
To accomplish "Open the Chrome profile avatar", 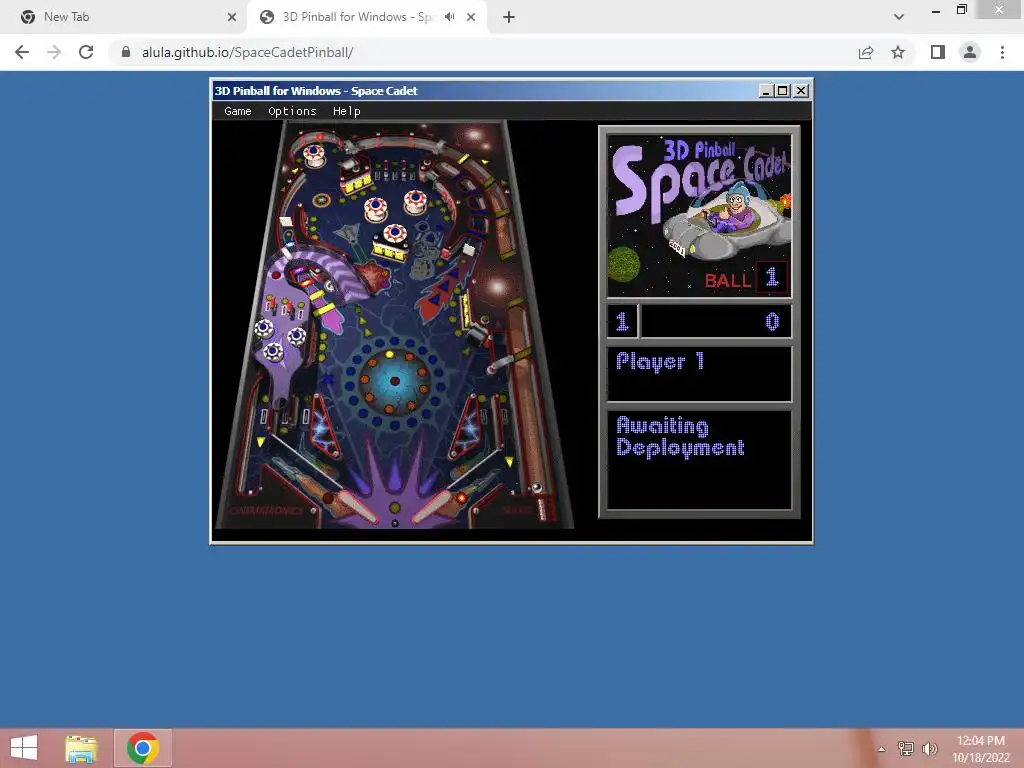I will click(970, 52).
